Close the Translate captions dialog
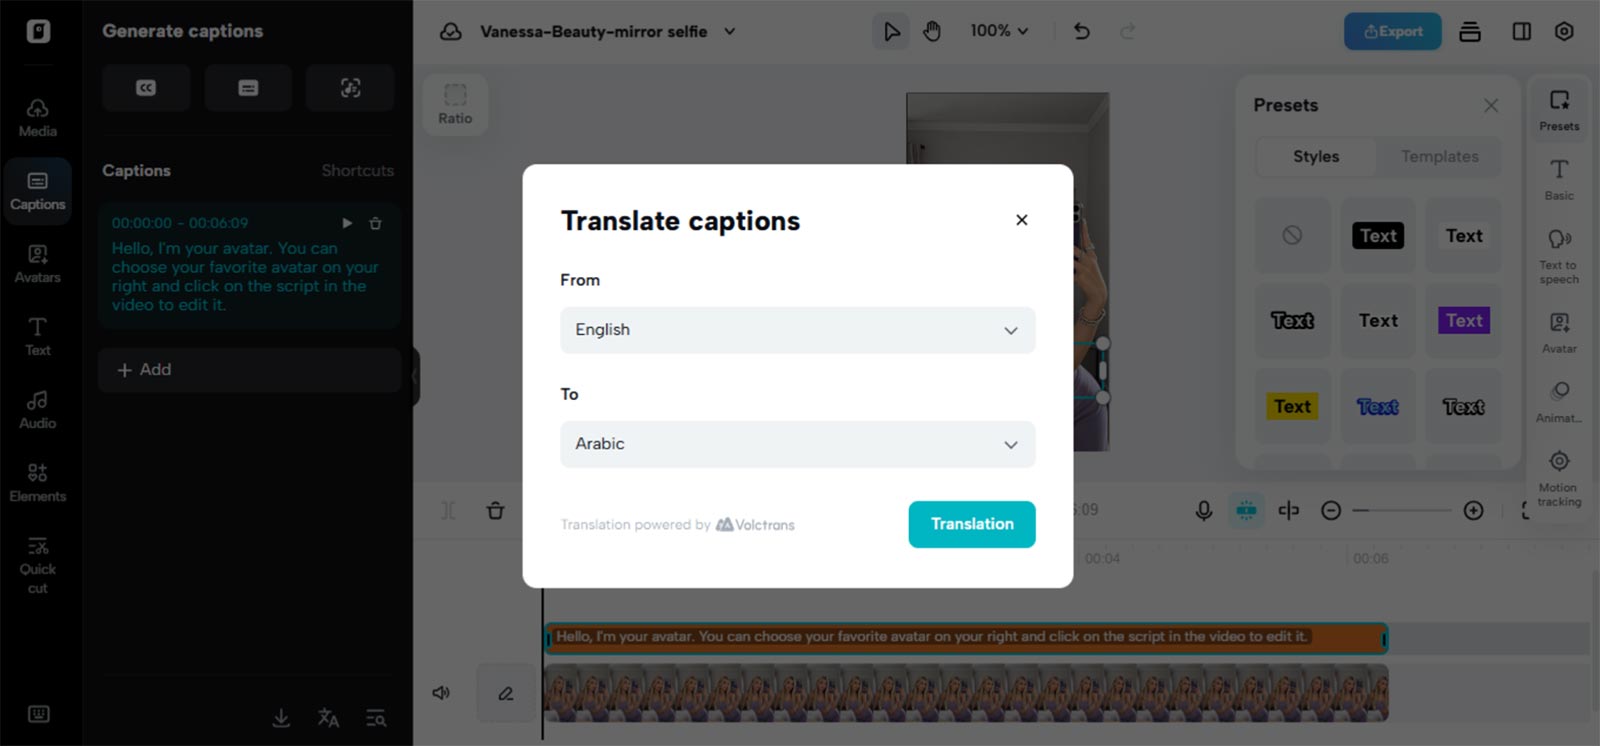The width and height of the screenshot is (1600, 746). tap(1021, 220)
